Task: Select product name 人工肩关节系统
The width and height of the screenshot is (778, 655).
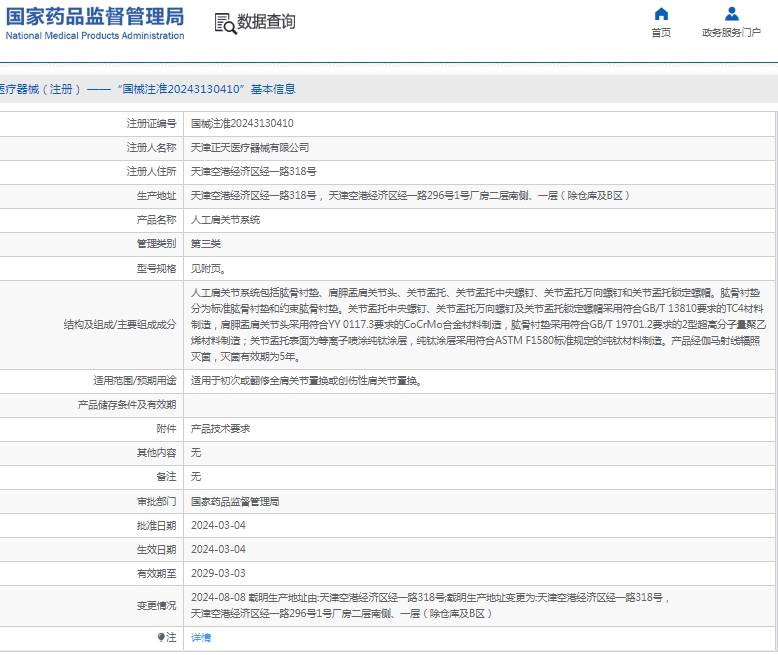Action: (225, 220)
